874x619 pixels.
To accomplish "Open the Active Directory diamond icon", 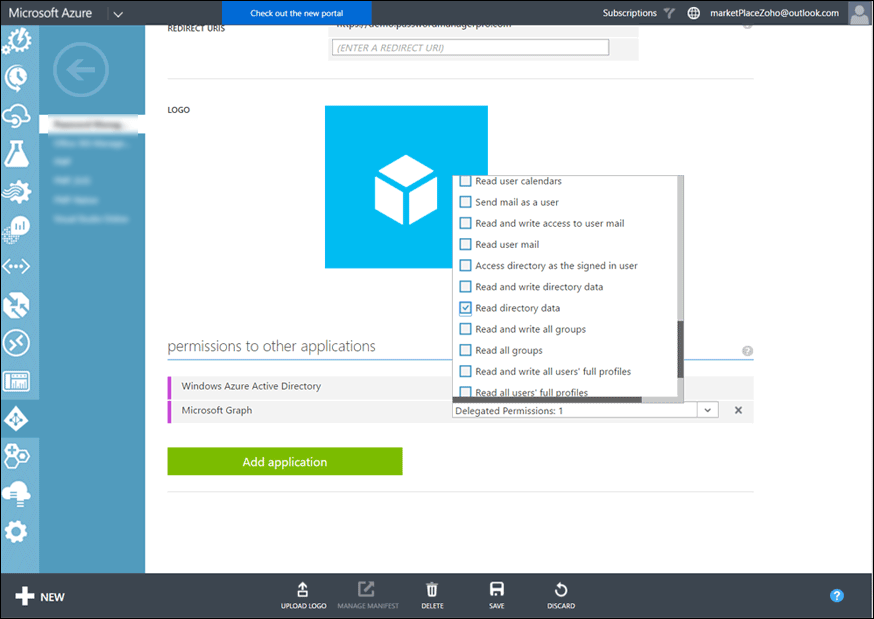I will [17, 419].
